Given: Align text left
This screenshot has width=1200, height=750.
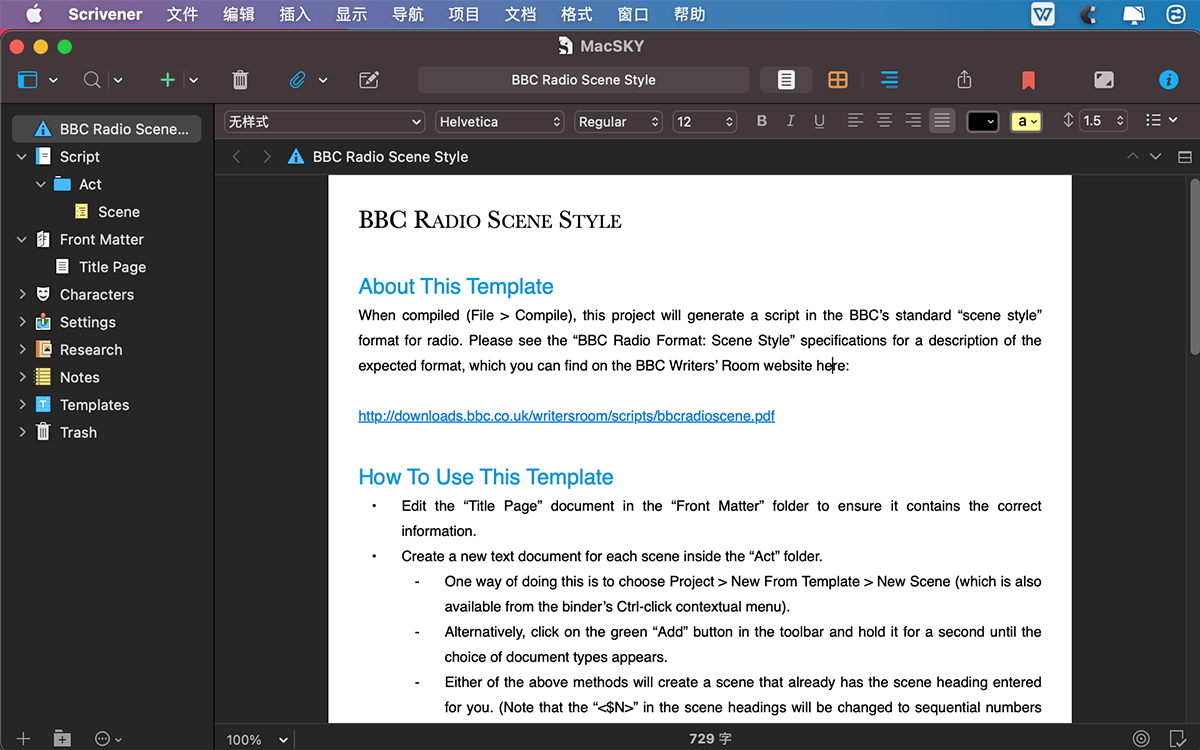Looking at the screenshot, I should (855, 121).
